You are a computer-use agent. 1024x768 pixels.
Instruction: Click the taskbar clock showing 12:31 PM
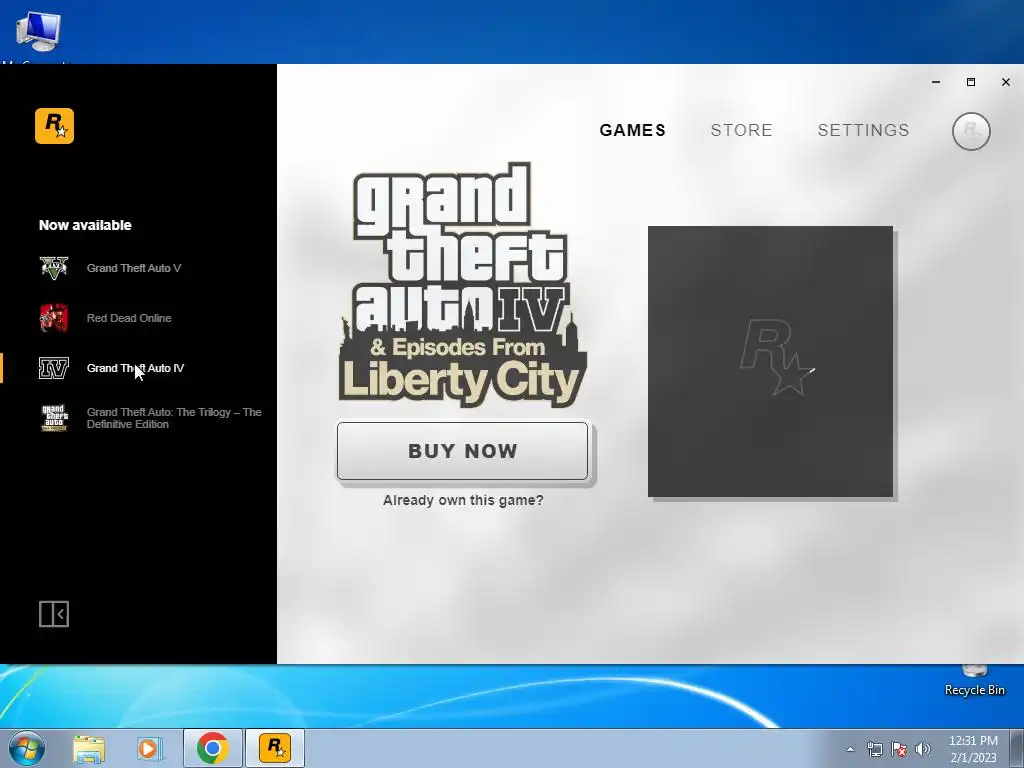click(973, 749)
